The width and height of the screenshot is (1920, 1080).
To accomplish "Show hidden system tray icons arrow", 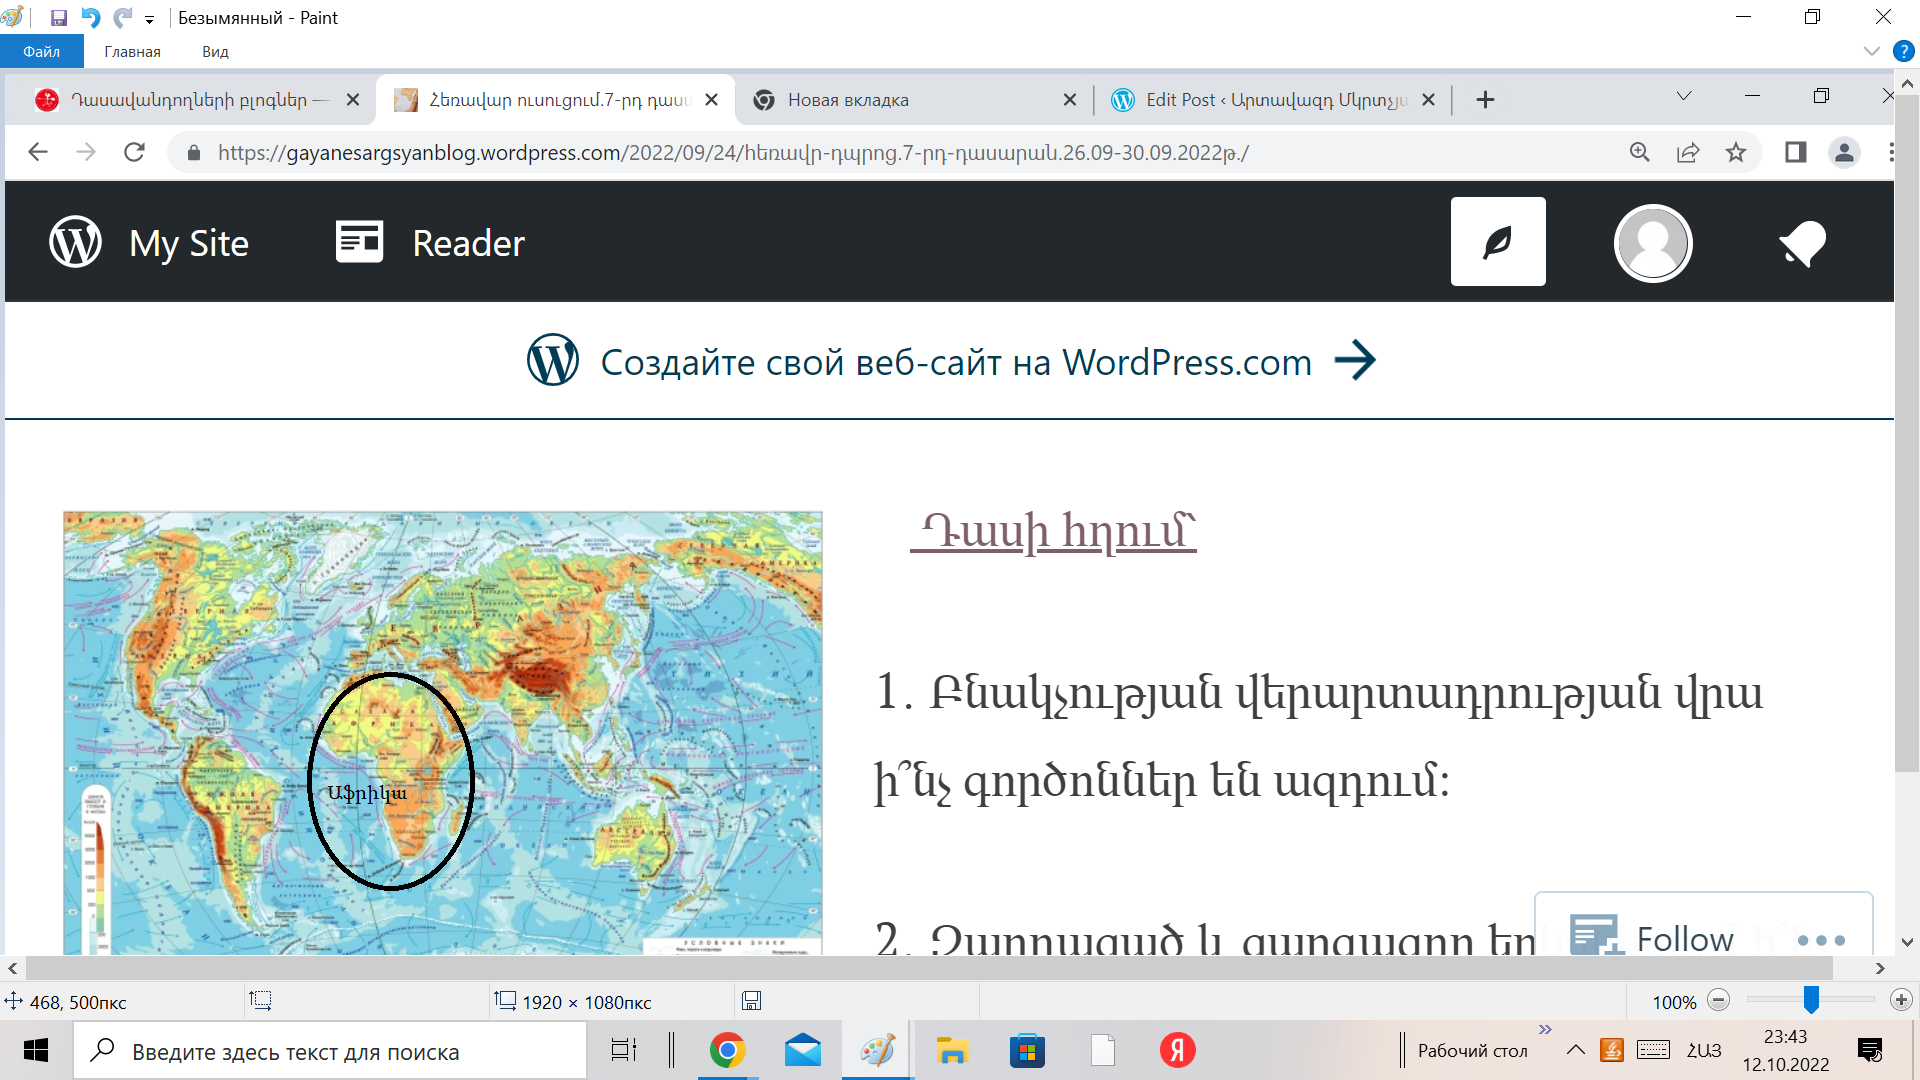I will 1575,1050.
